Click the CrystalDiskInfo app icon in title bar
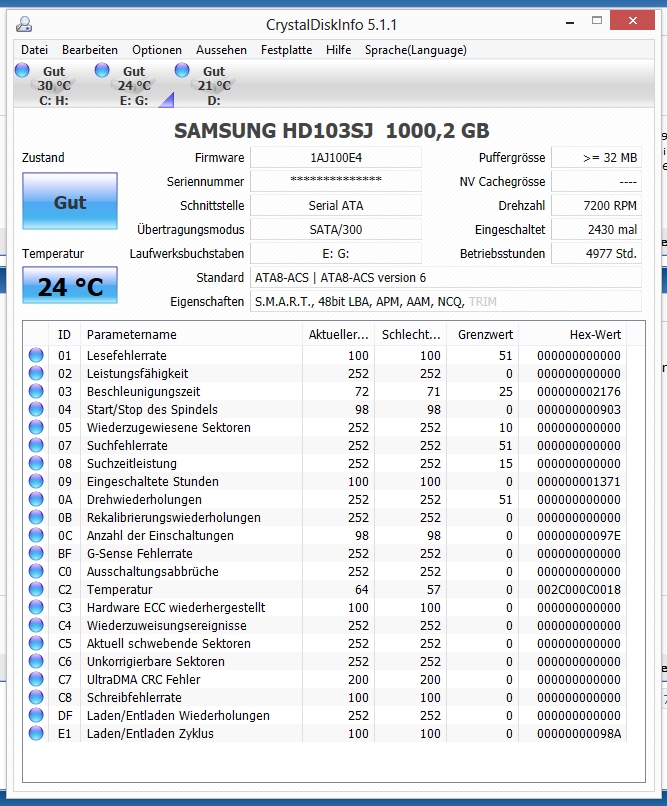 [x=24, y=24]
